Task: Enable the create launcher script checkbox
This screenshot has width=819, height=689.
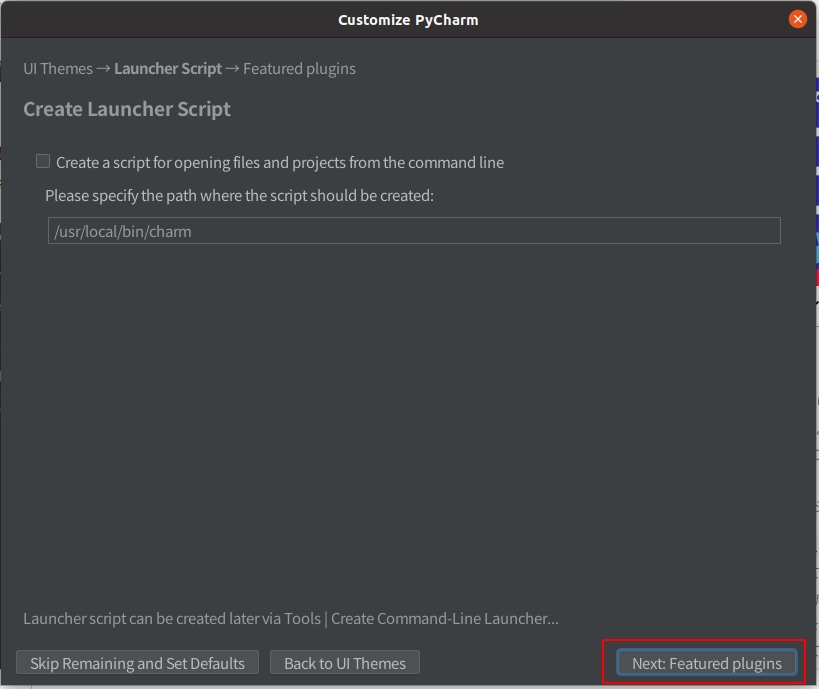Action: [43, 161]
